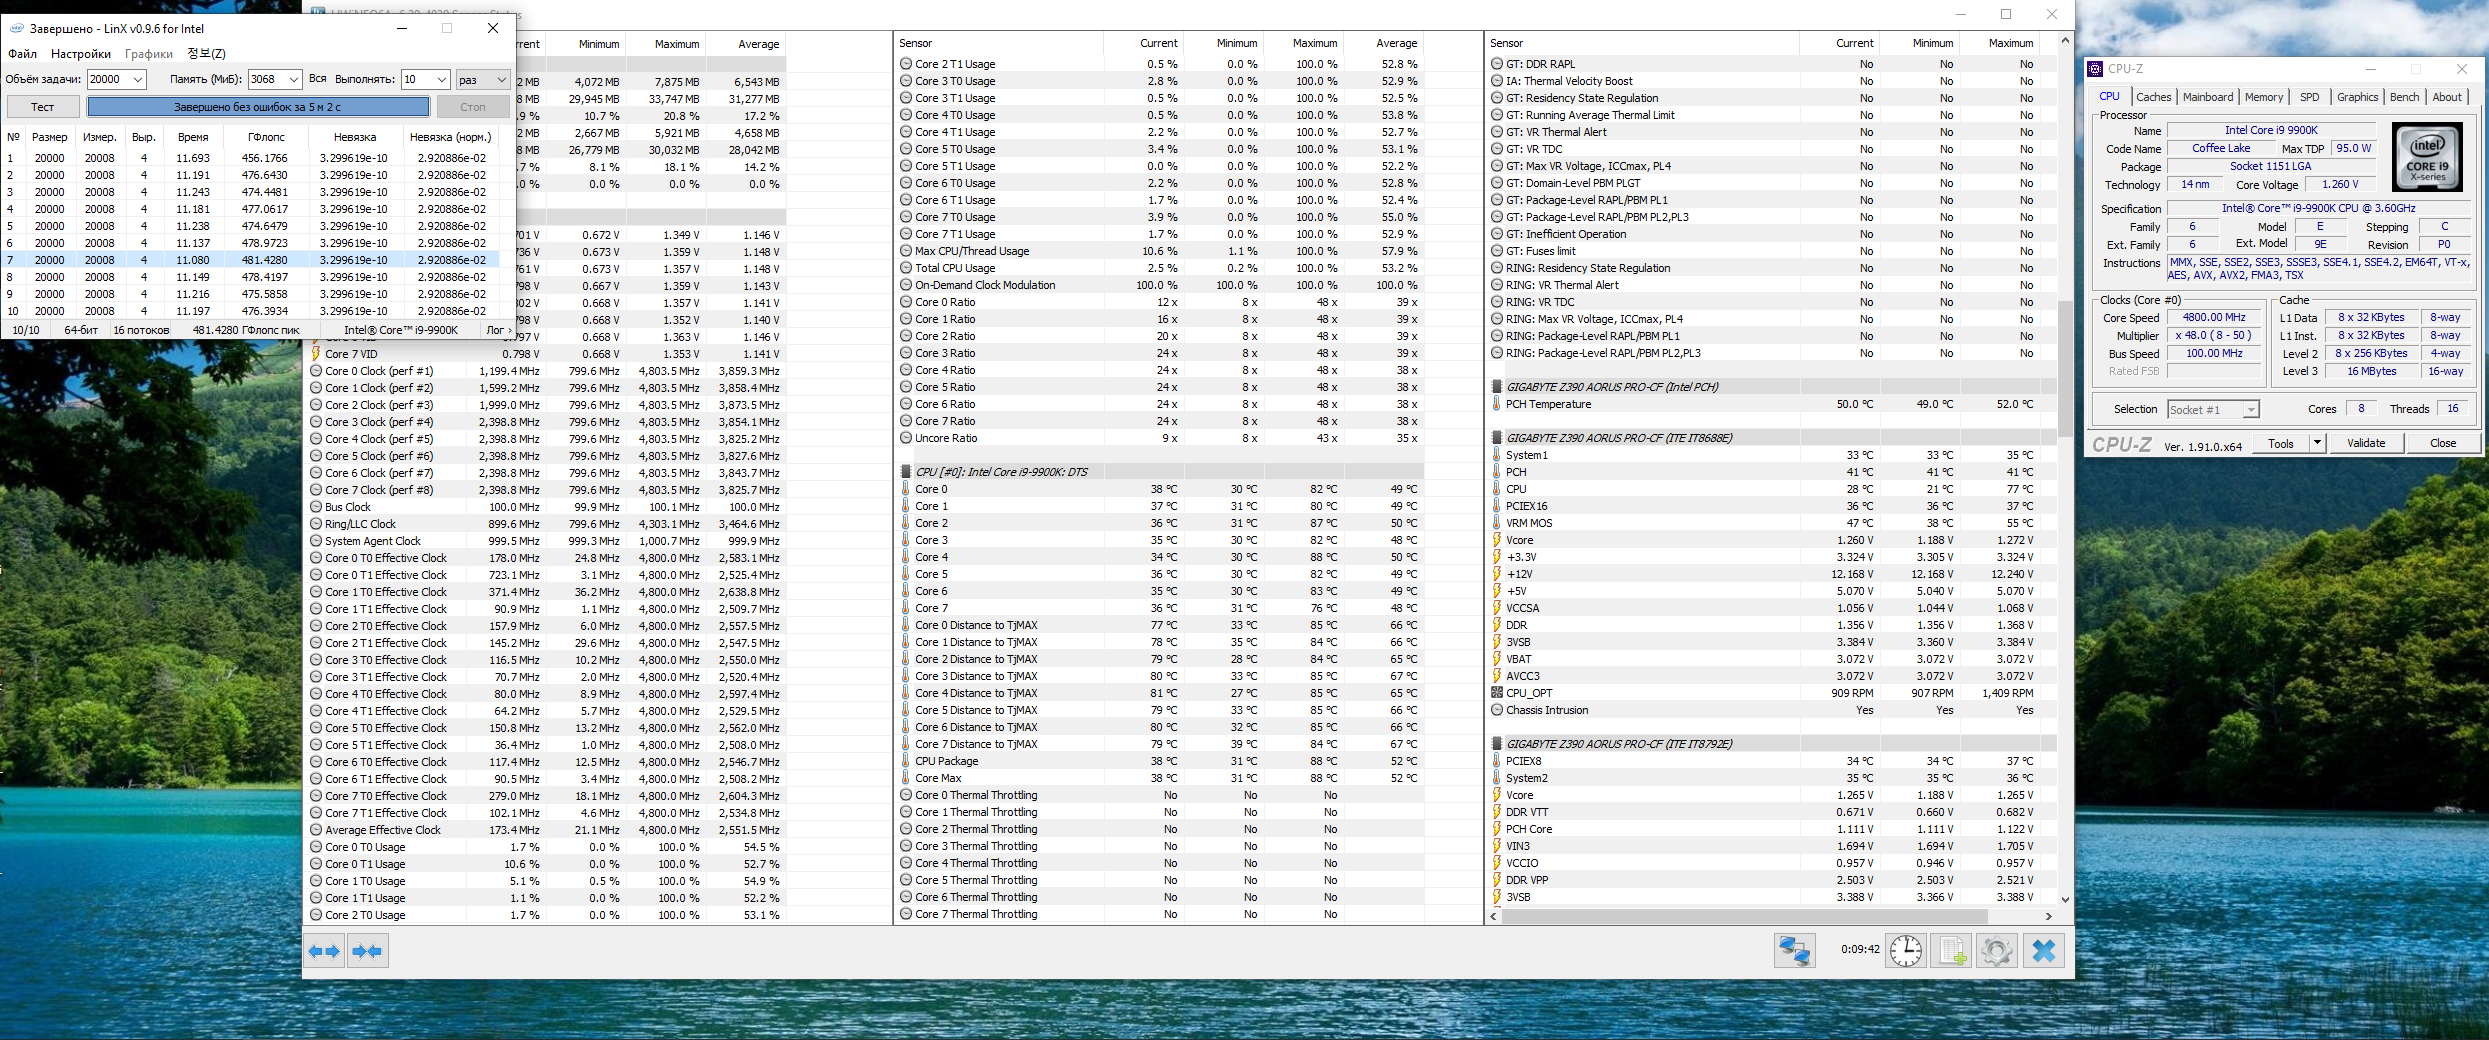The height and width of the screenshot is (1040, 2489).
Task: Click Total CPU Usage sensor icon
Action: click(x=906, y=268)
